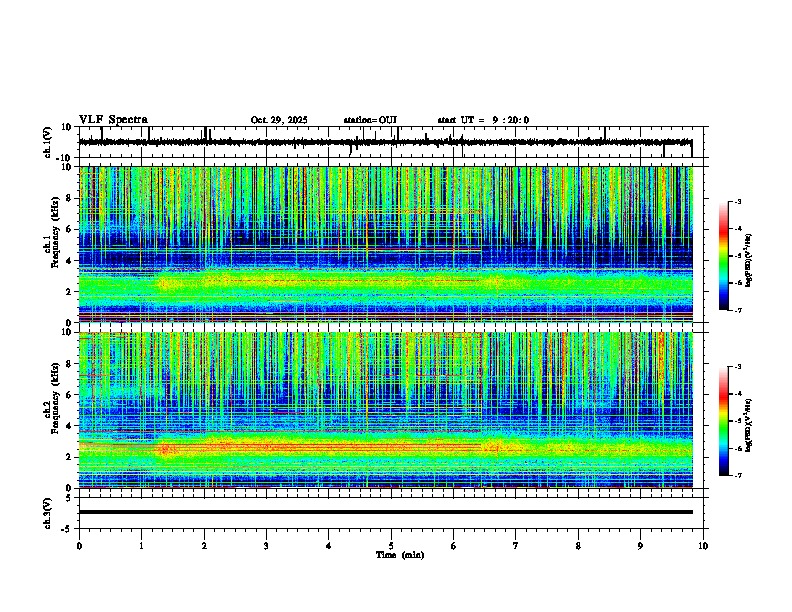
Task: Click time axis tick "3"
Action: [266, 546]
